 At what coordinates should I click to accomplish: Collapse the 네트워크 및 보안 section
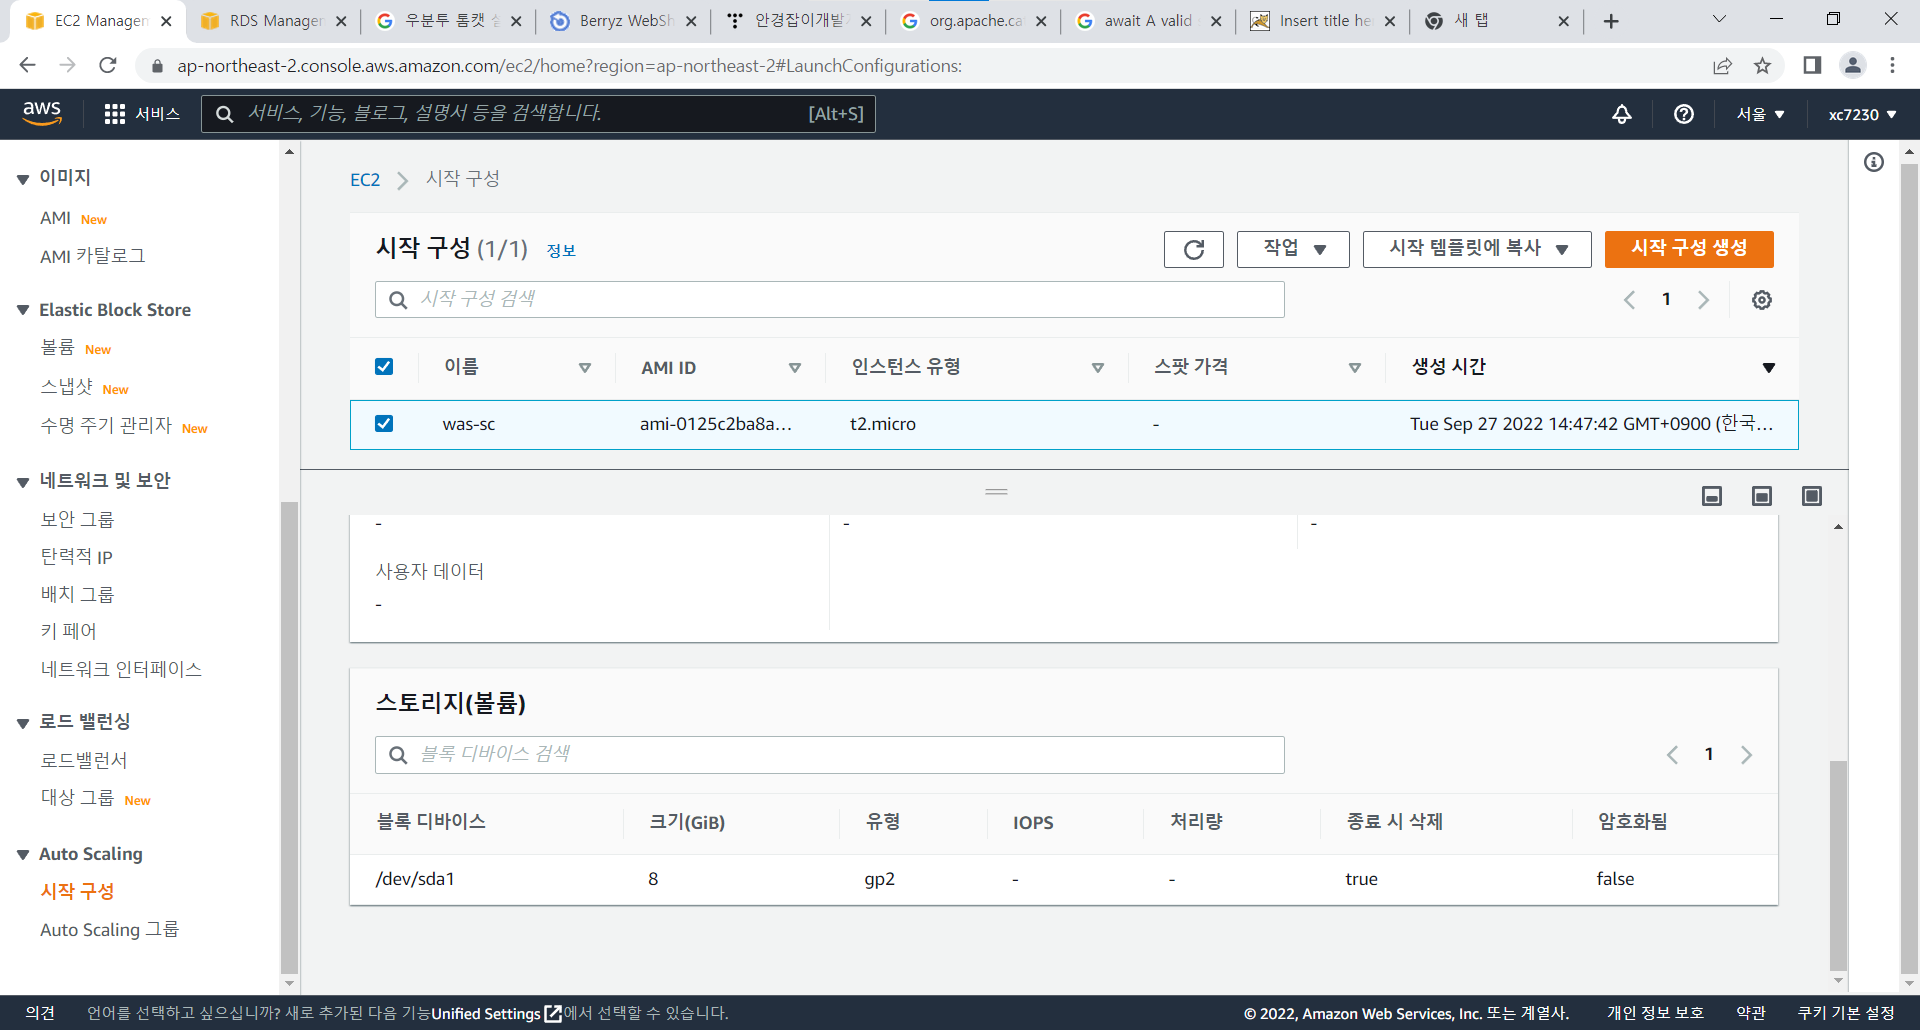tap(23, 482)
